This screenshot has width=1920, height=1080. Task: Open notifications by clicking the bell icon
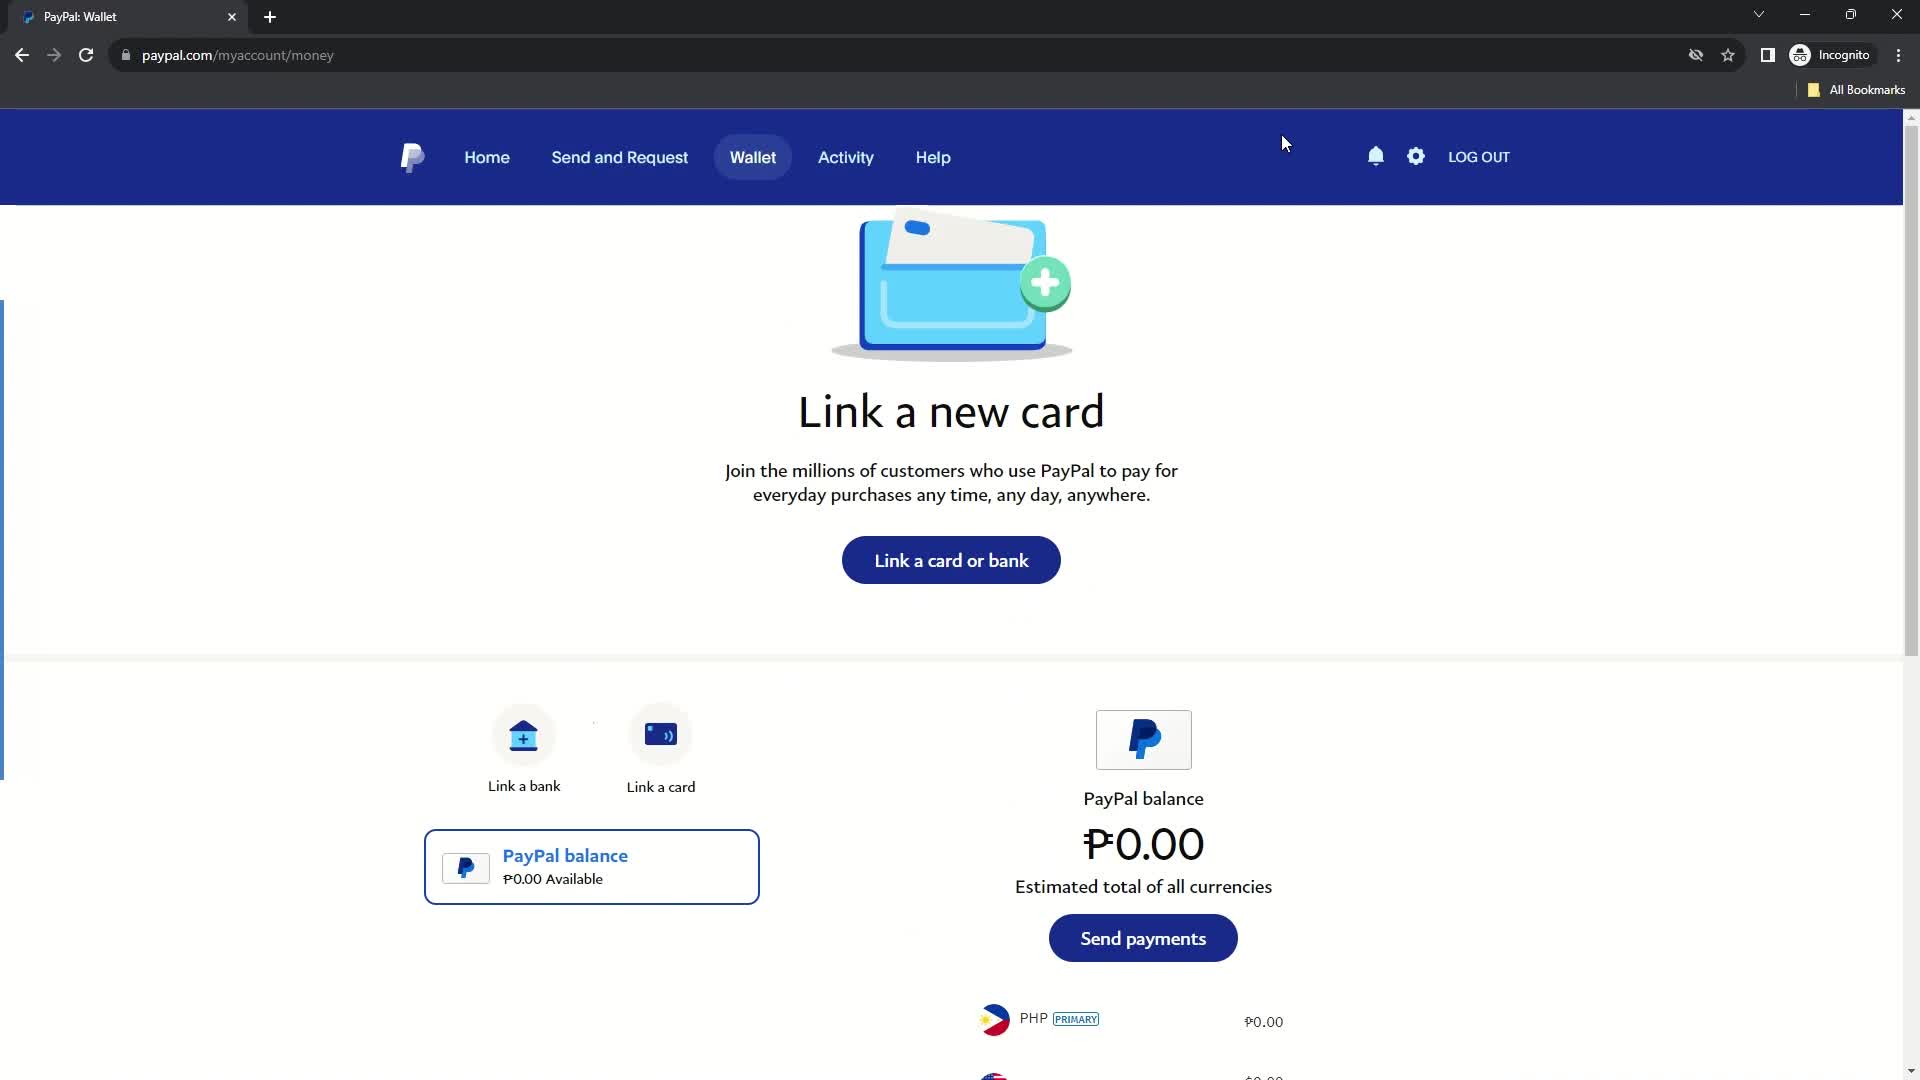click(1375, 156)
